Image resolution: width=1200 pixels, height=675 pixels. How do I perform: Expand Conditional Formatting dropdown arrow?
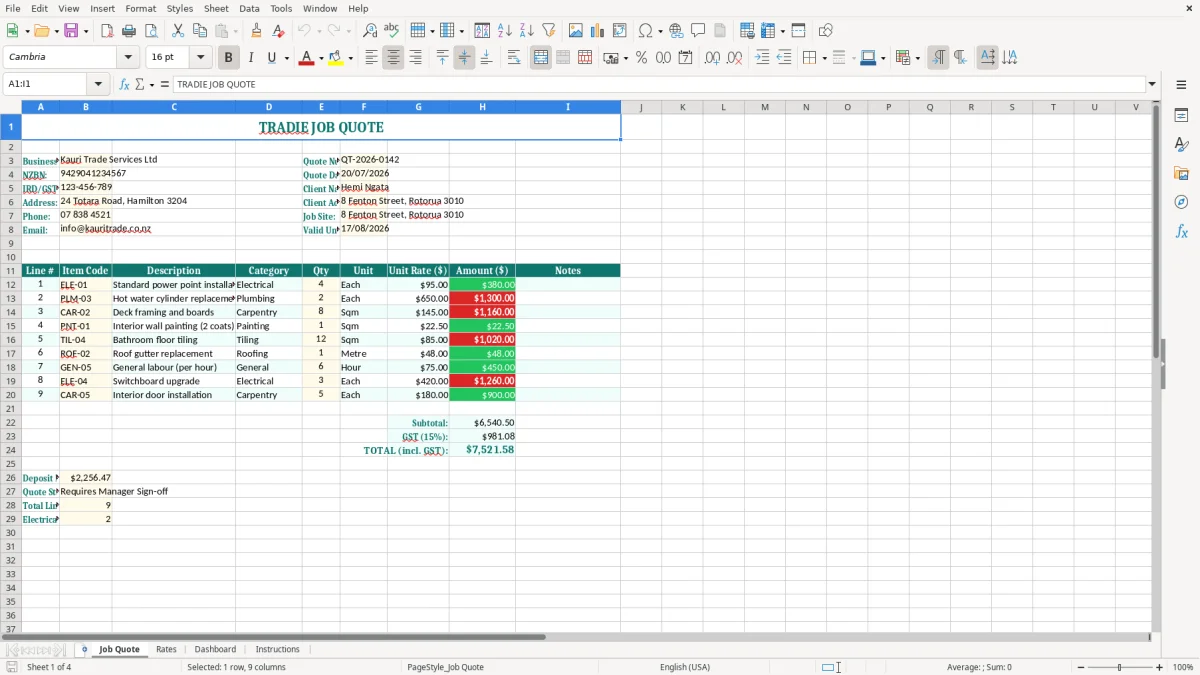point(917,58)
